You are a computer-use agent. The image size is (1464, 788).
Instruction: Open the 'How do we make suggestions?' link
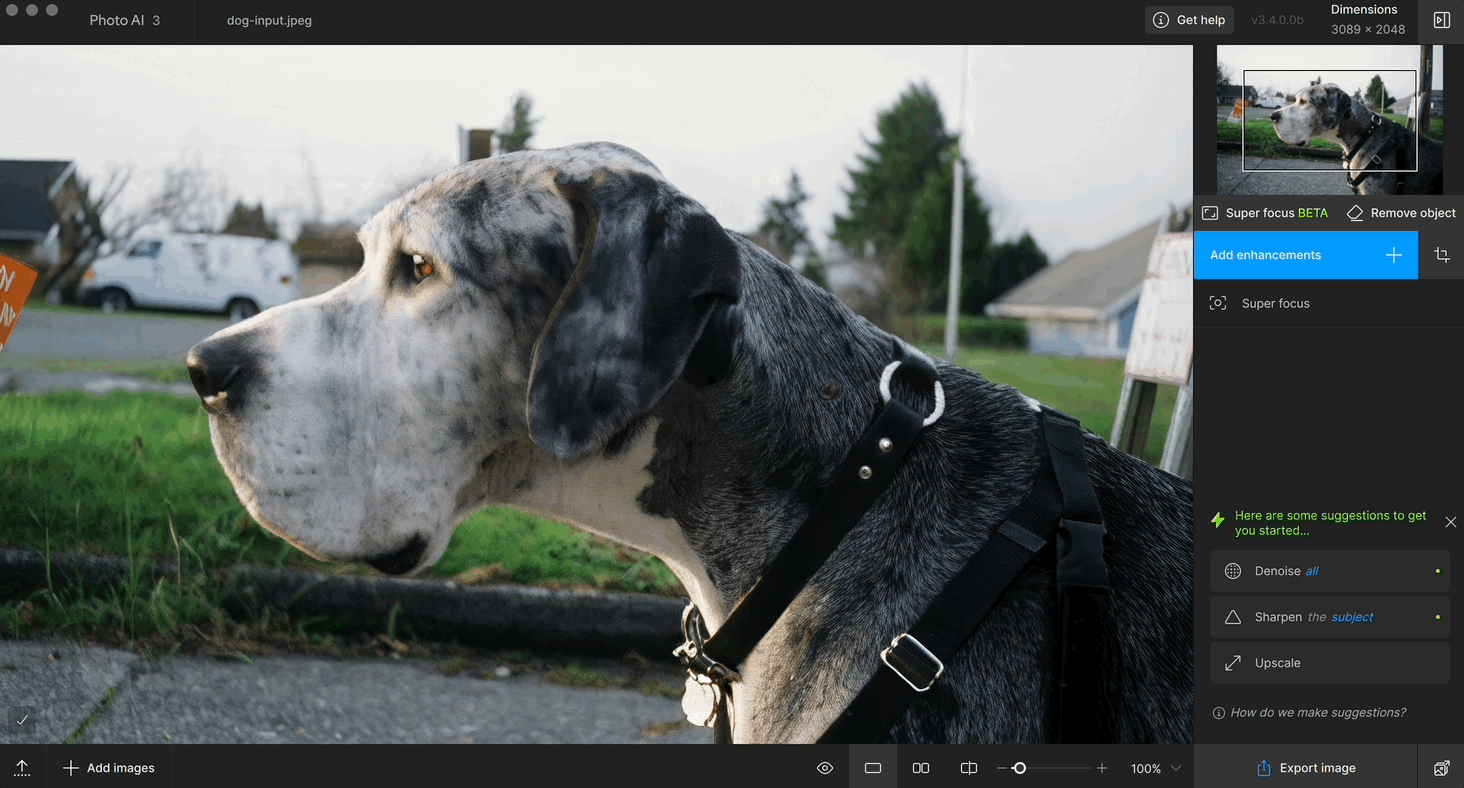pos(1317,713)
